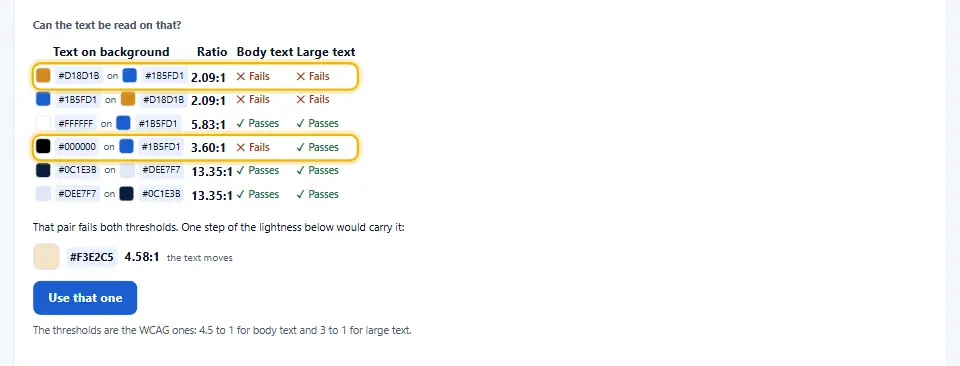This screenshot has height=366, width=960.
Task: Click the Text on background column header
Action: (111, 52)
